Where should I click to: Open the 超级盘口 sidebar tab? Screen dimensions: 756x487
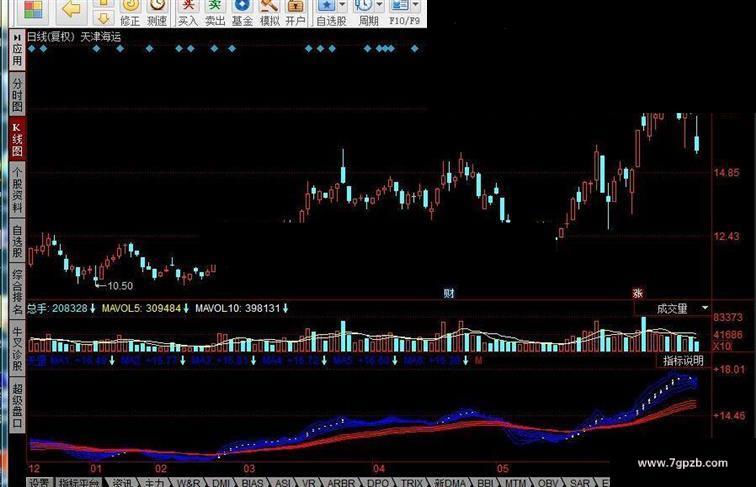(x=17, y=405)
